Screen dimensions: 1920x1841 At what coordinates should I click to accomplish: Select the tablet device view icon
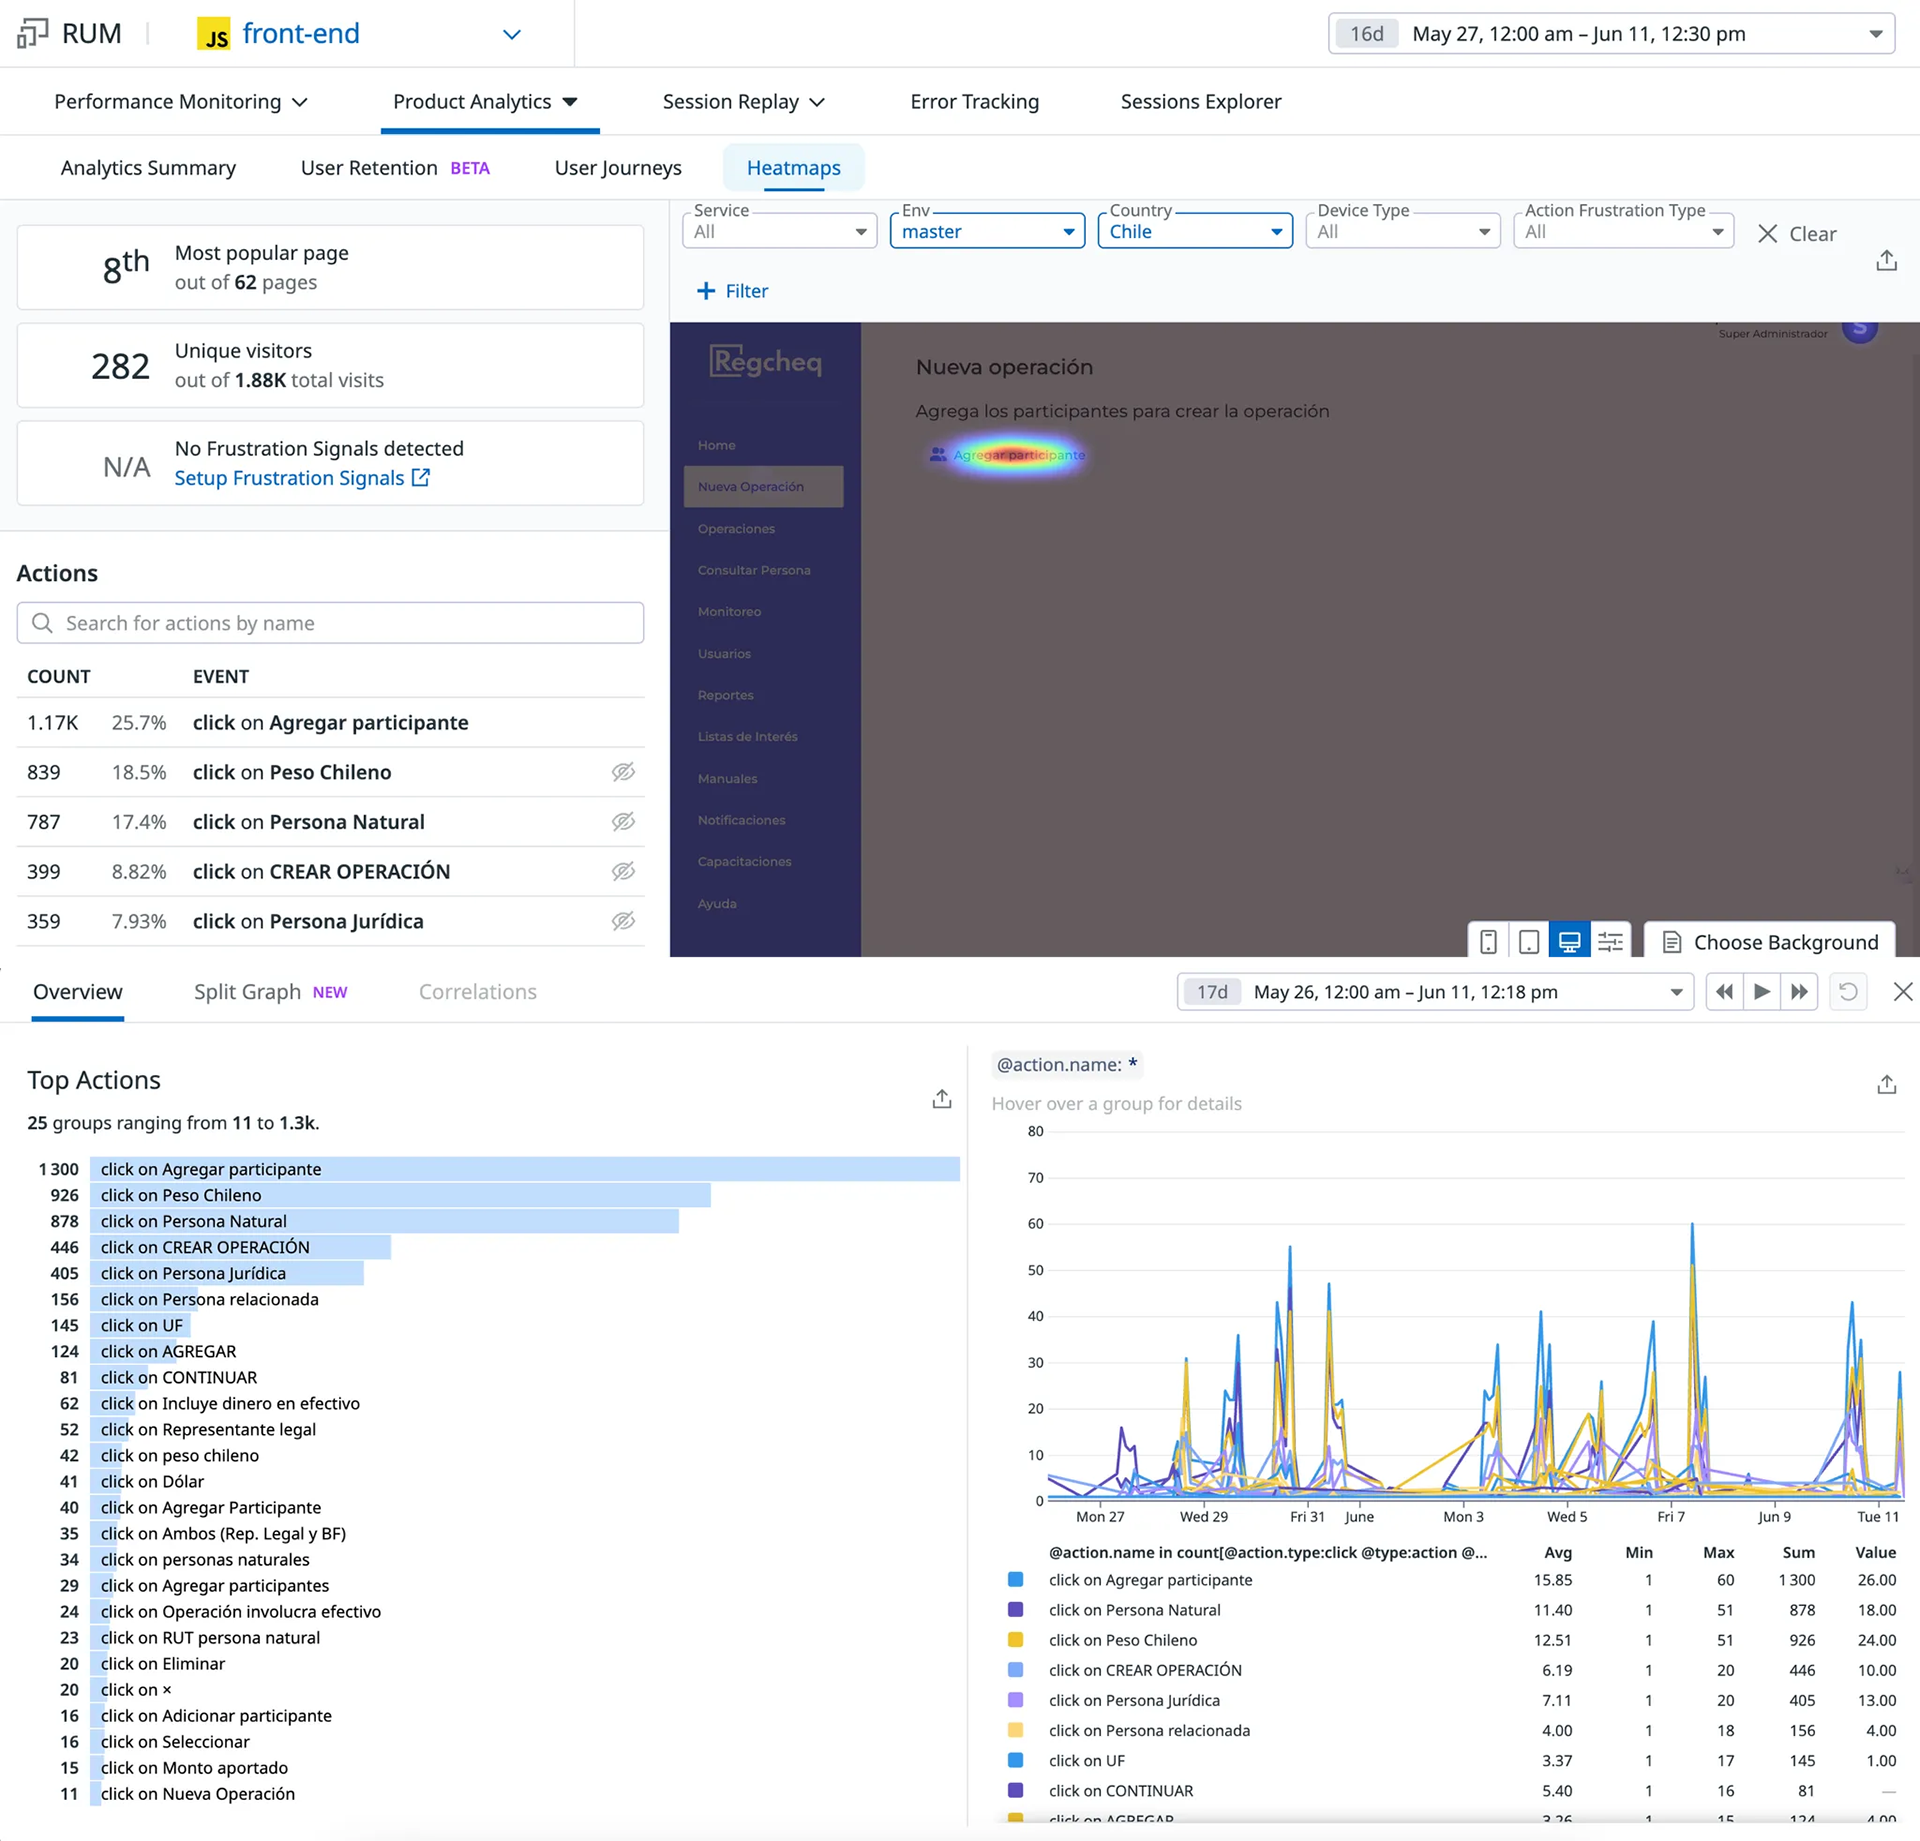pos(1528,941)
